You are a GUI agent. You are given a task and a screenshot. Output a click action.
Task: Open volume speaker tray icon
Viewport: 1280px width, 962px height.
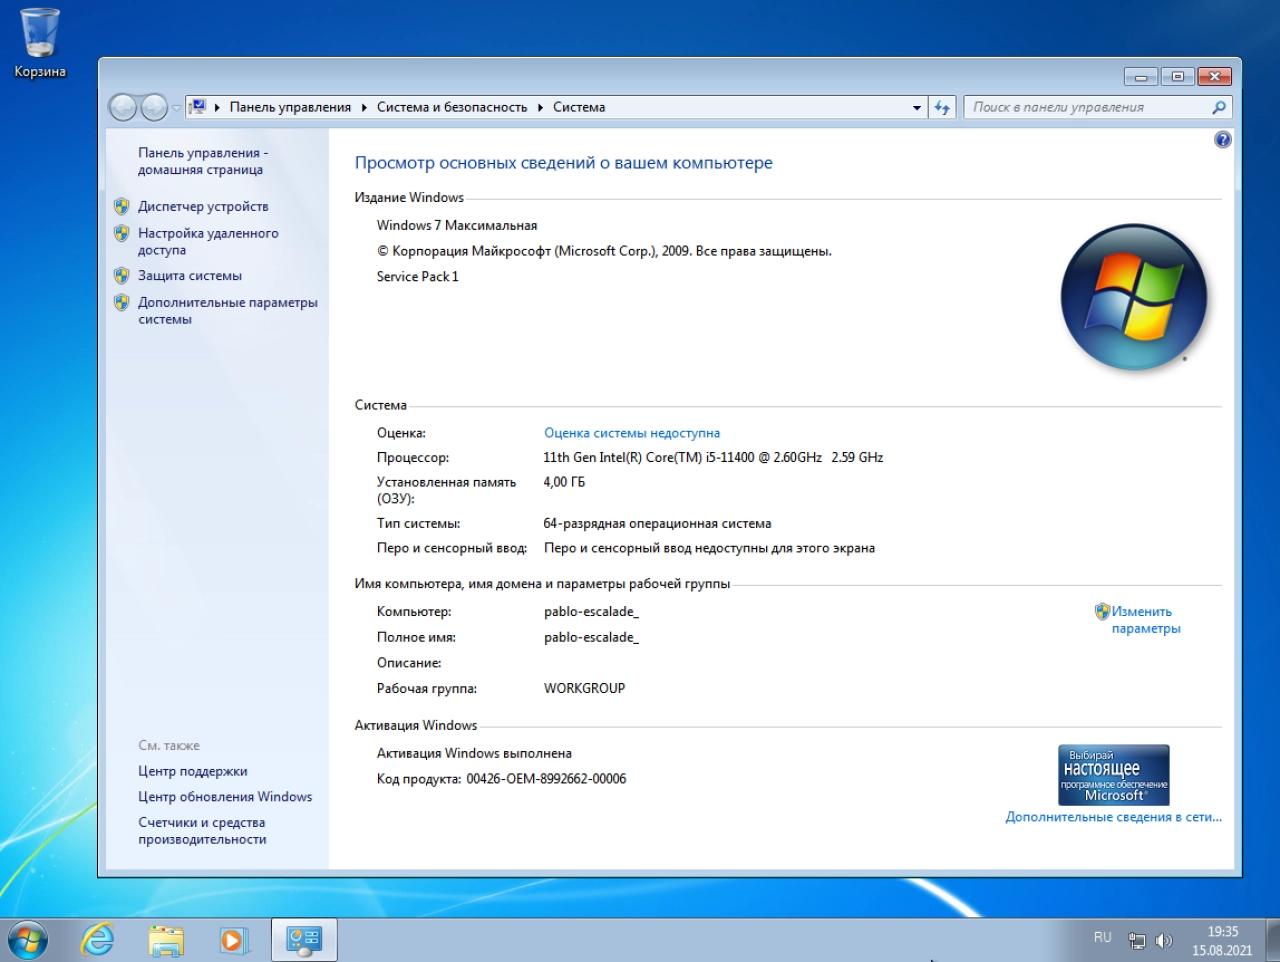1164,940
